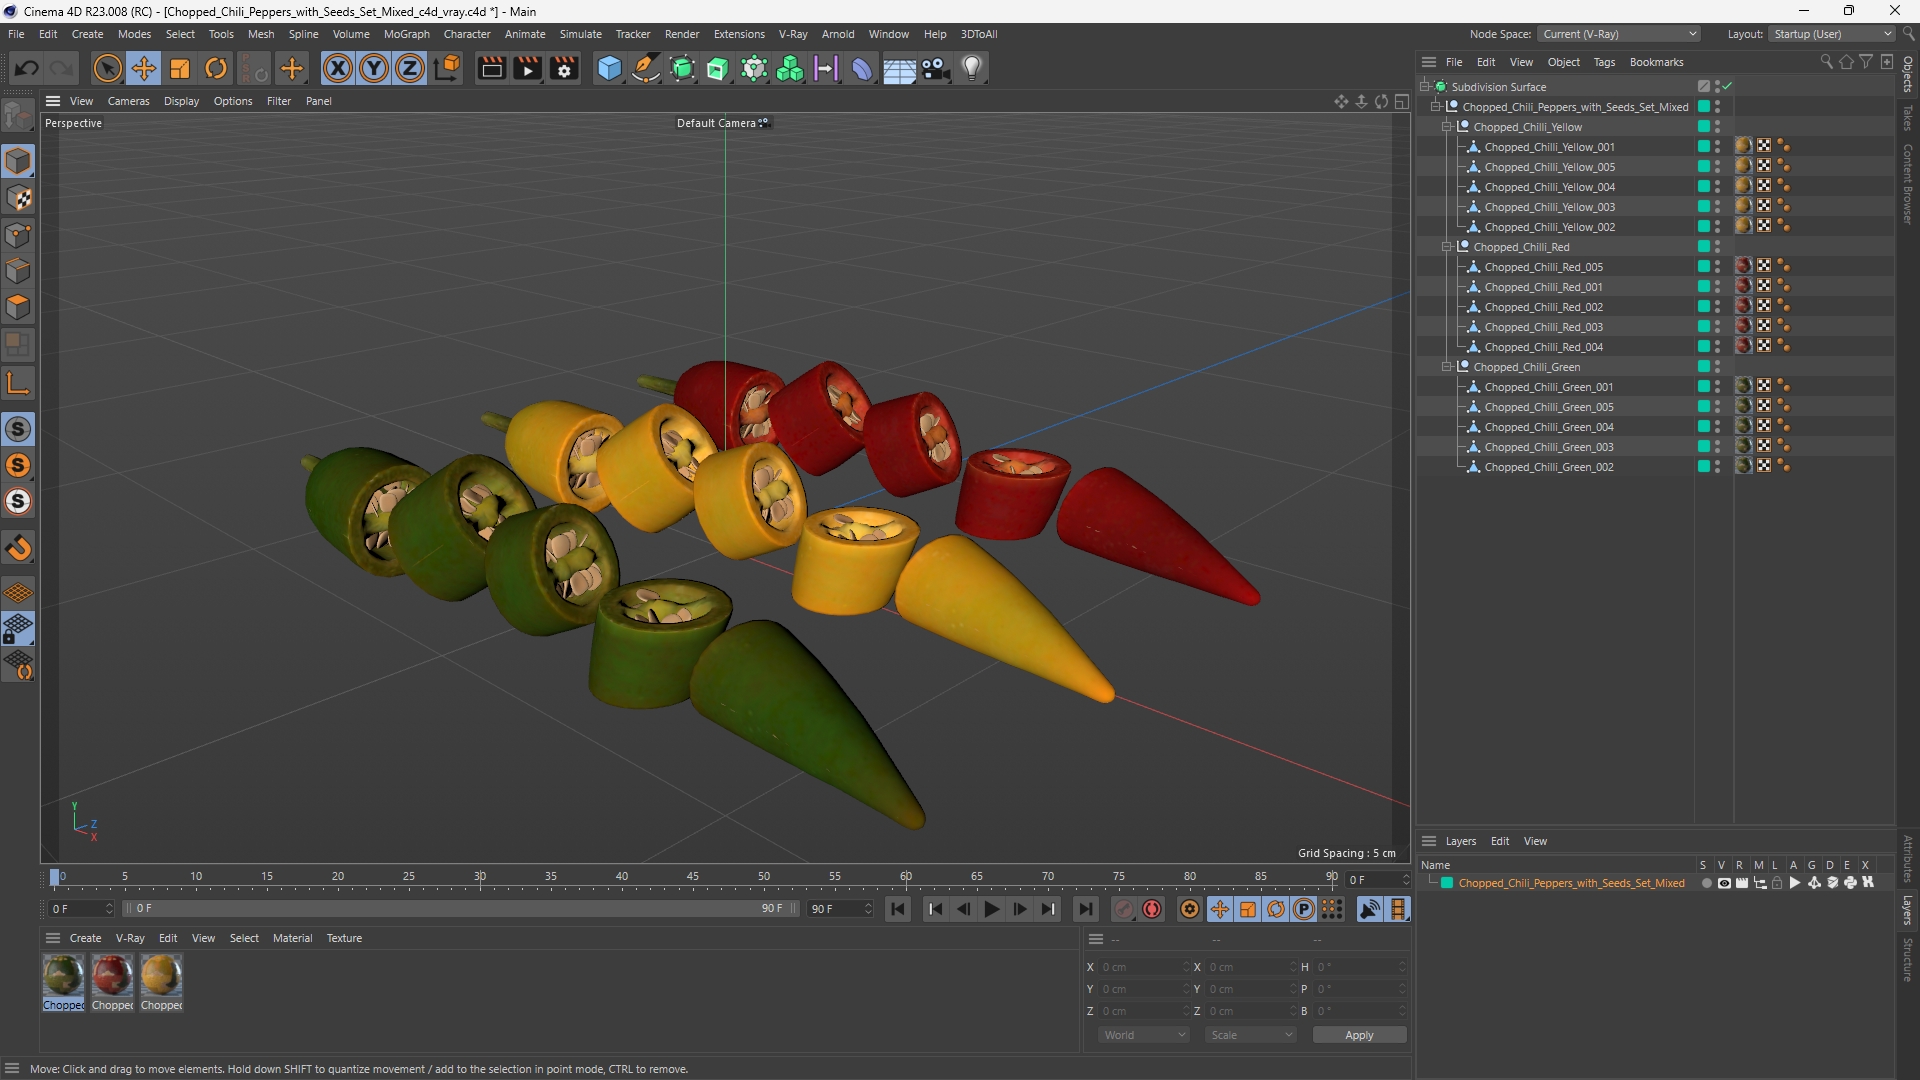
Task: Collapse the Chopped_Chilli_Red group
Action: (x=1447, y=247)
